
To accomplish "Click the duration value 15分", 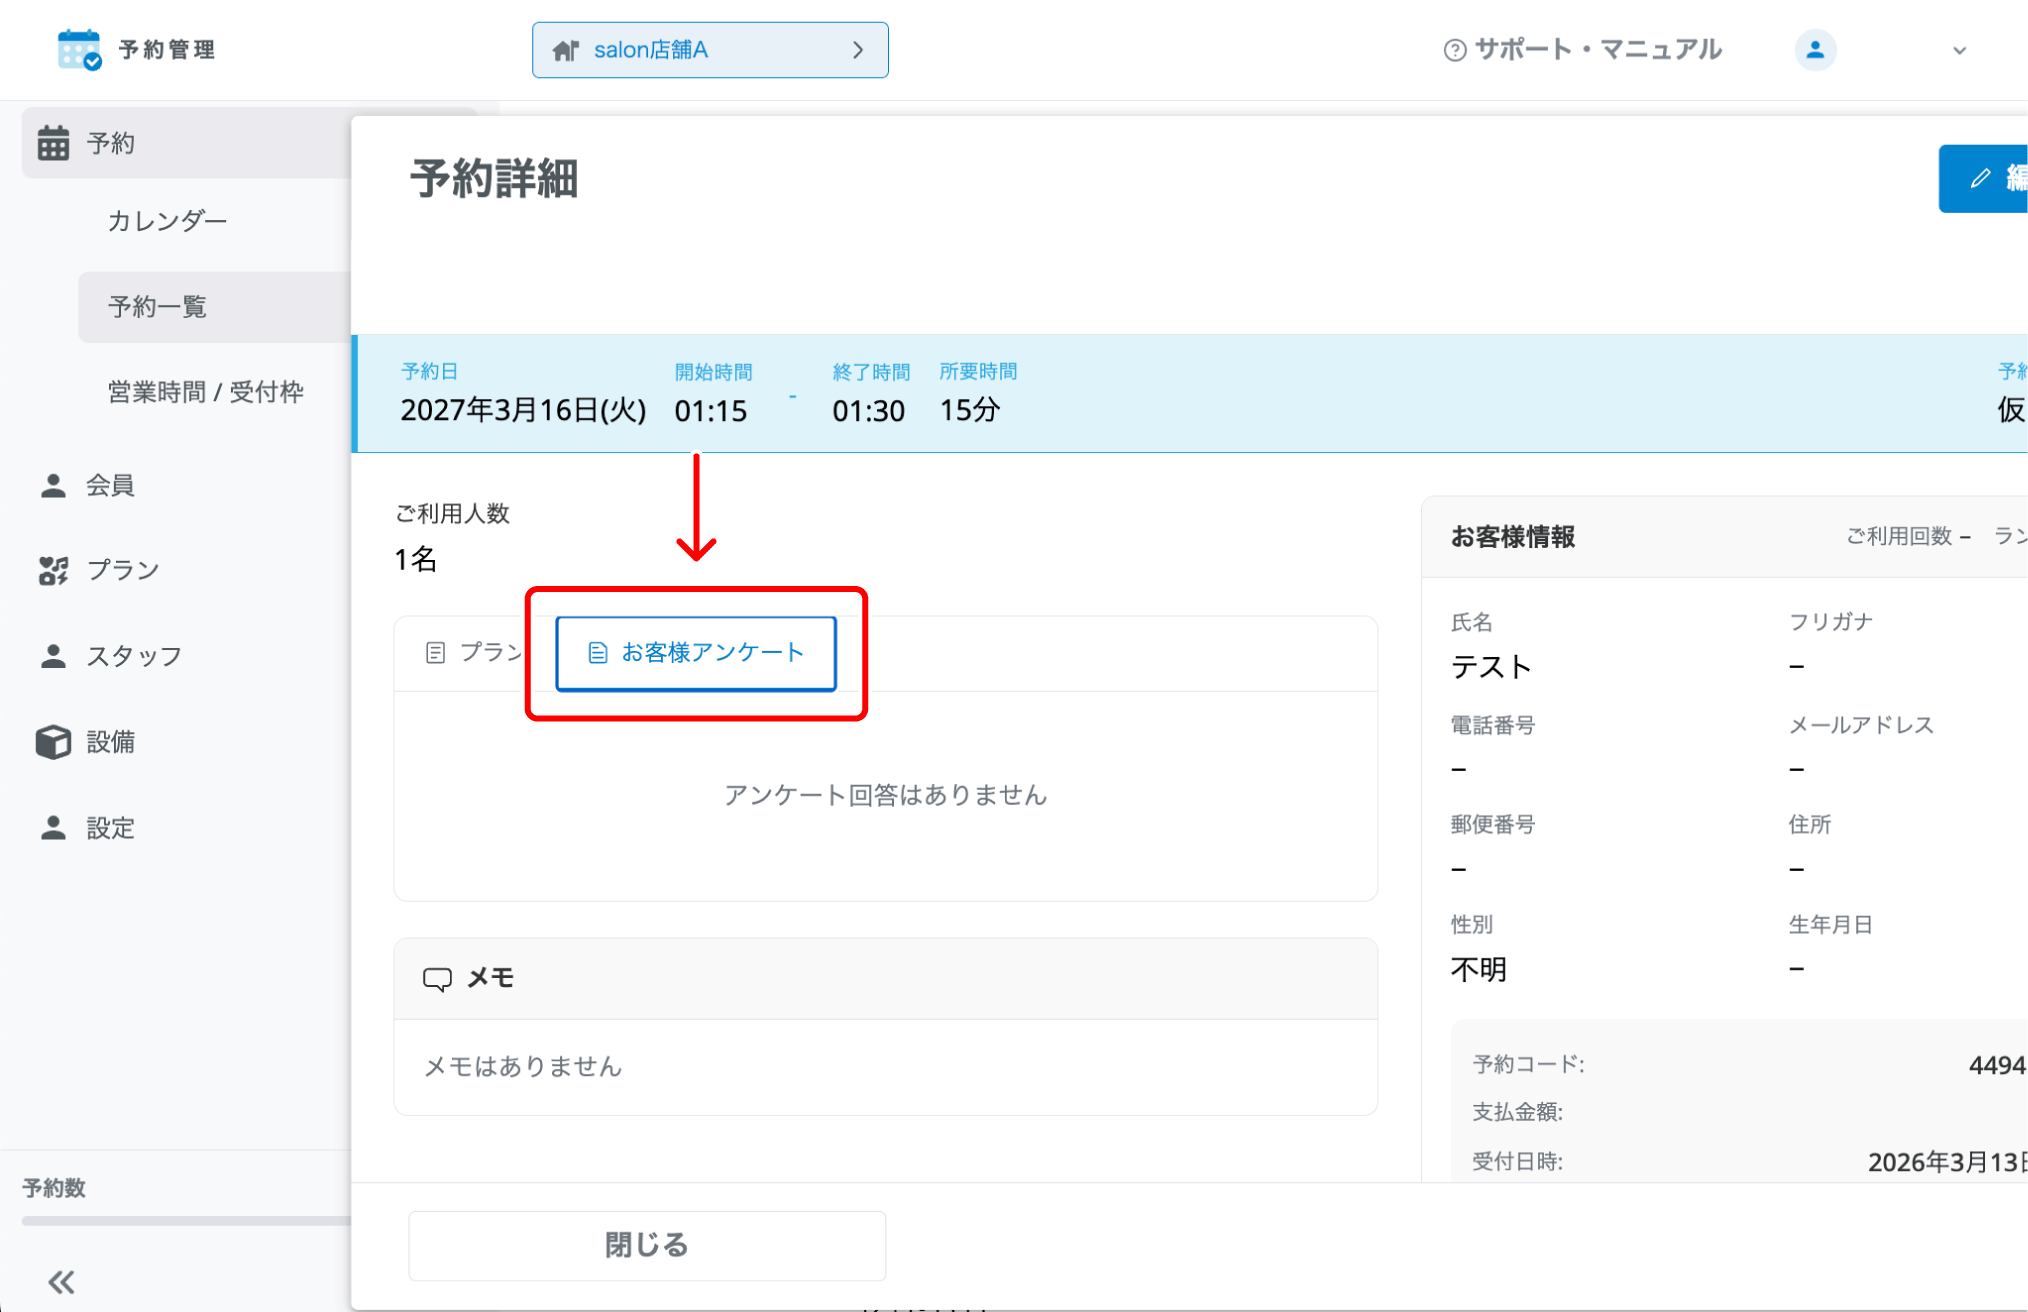I will pyautogui.click(x=969, y=410).
